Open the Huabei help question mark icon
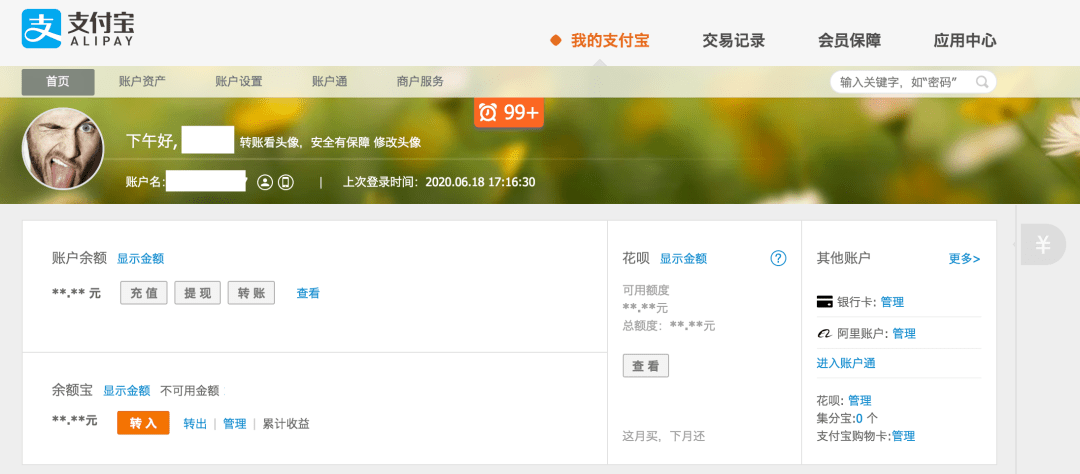The width and height of the screenshot is (1080, 474). [778, 258]
